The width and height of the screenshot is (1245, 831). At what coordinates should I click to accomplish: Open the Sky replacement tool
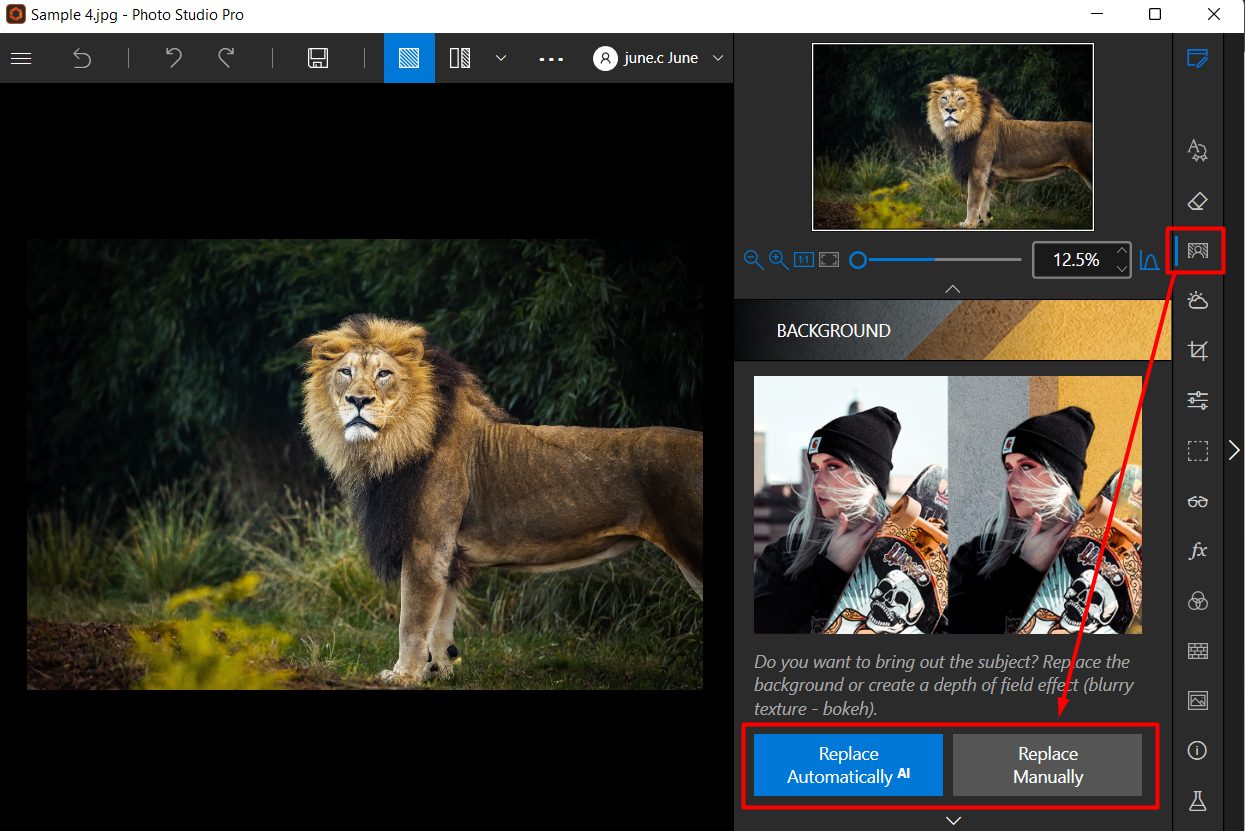click(1198, 300)
